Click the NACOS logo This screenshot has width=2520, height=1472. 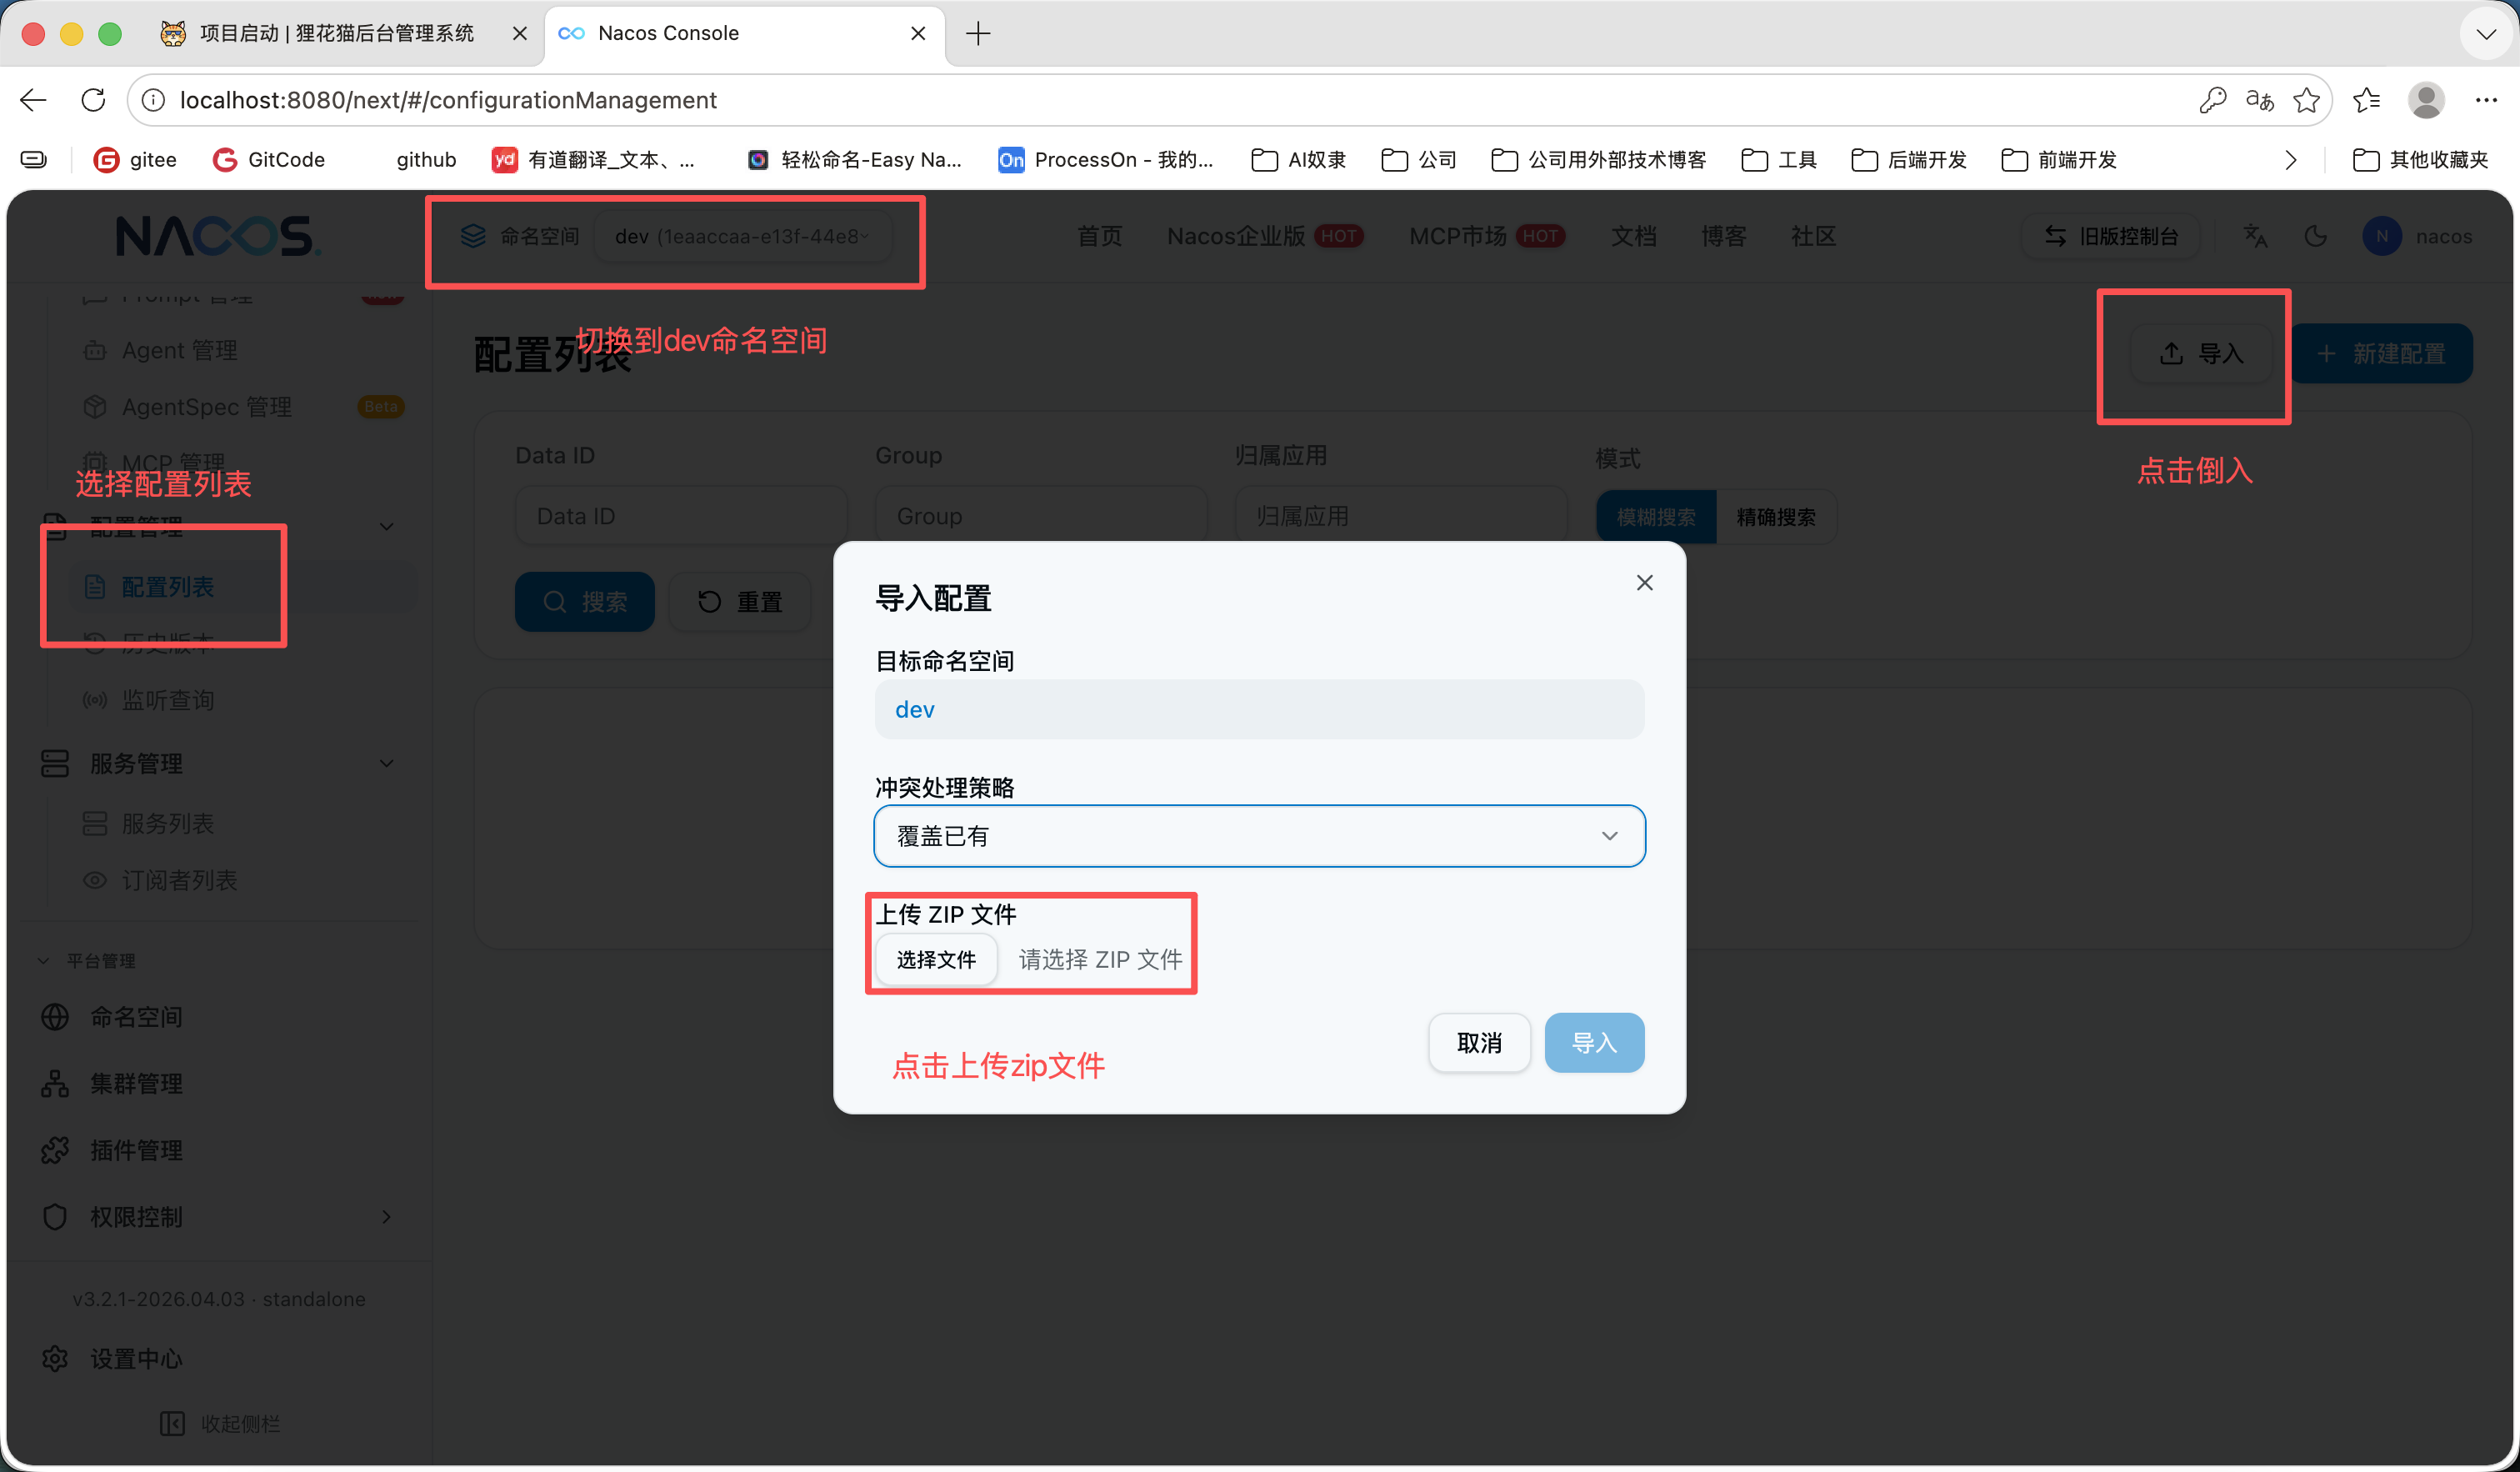[x=217, y=236]
